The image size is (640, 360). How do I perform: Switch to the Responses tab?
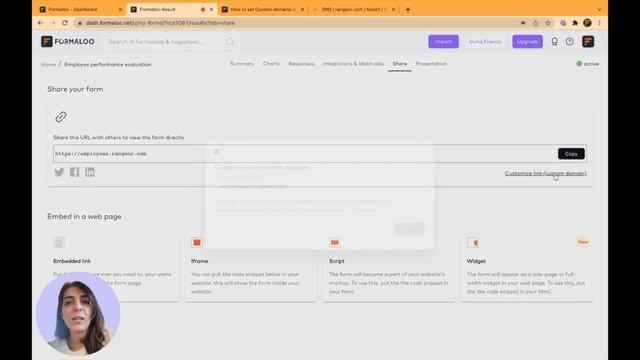pos(301,64)
